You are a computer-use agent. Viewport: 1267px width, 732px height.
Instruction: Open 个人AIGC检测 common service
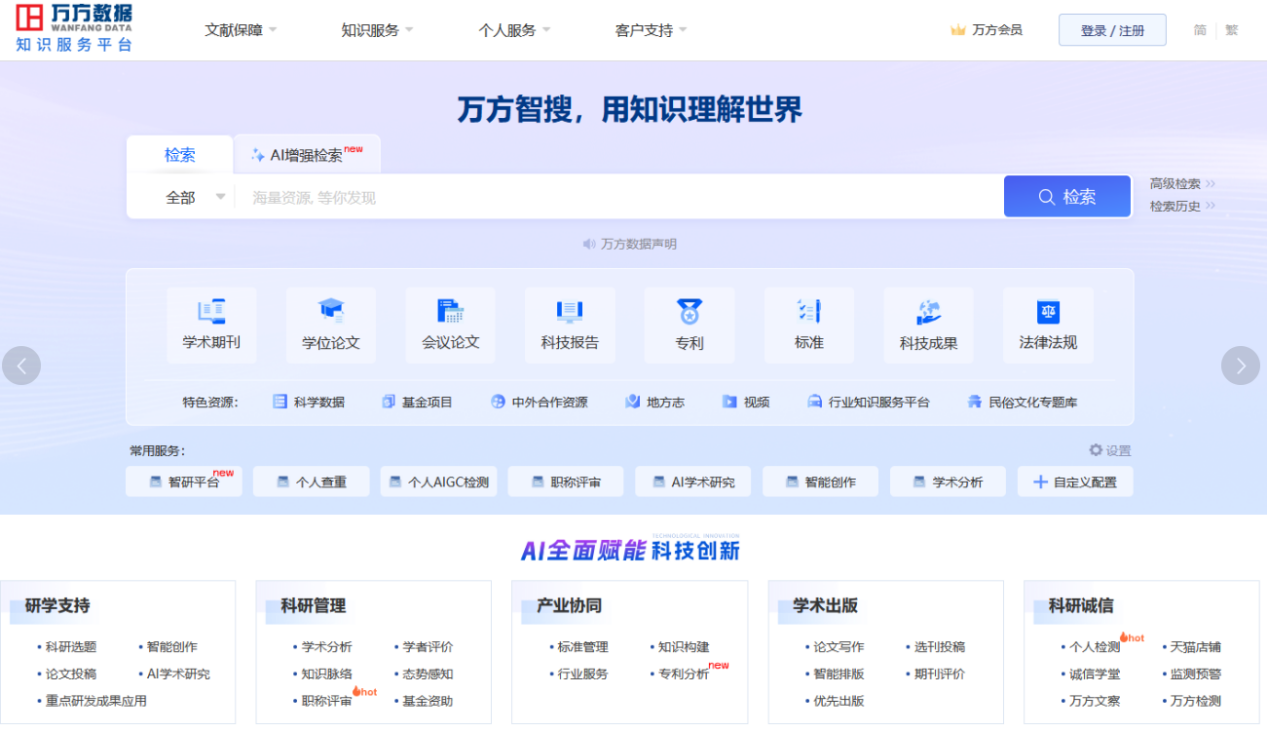coord(439,482)
